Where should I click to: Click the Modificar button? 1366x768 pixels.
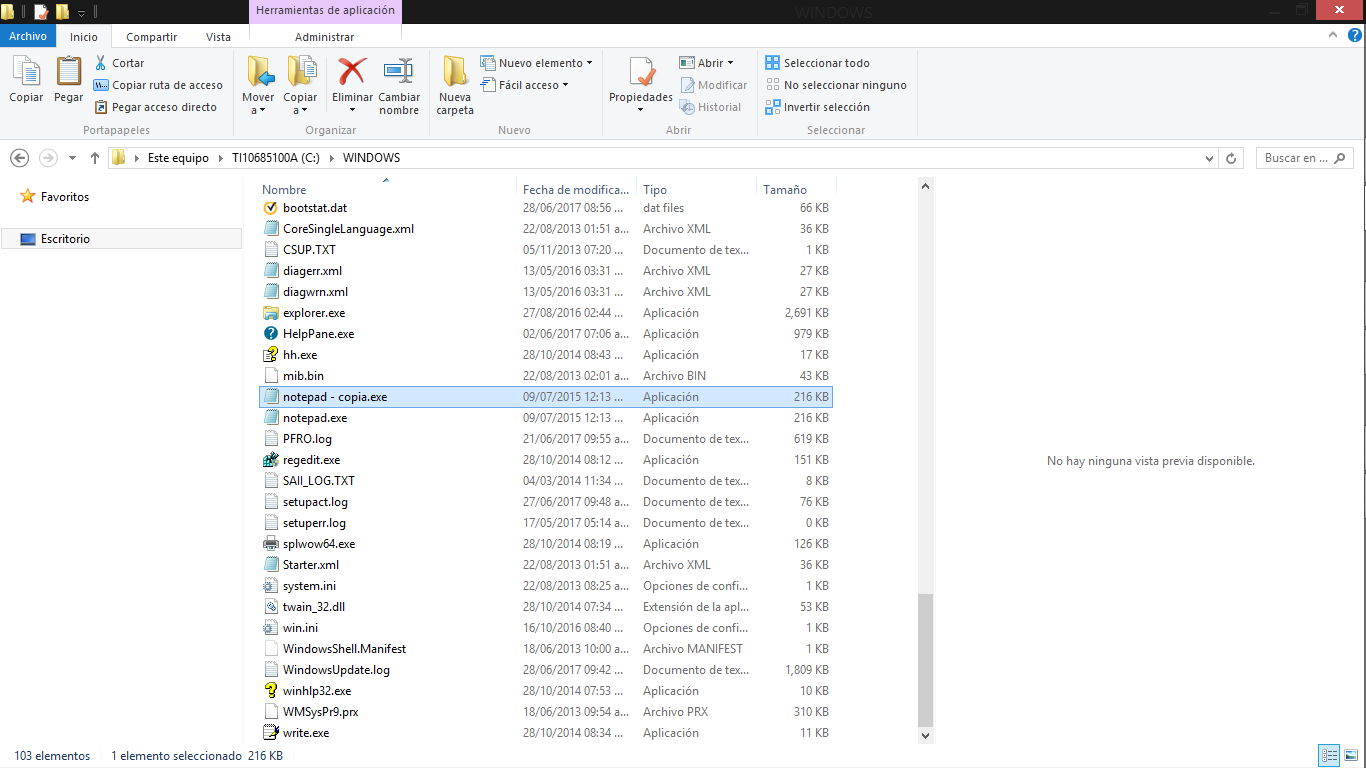[x=713, y=85]
